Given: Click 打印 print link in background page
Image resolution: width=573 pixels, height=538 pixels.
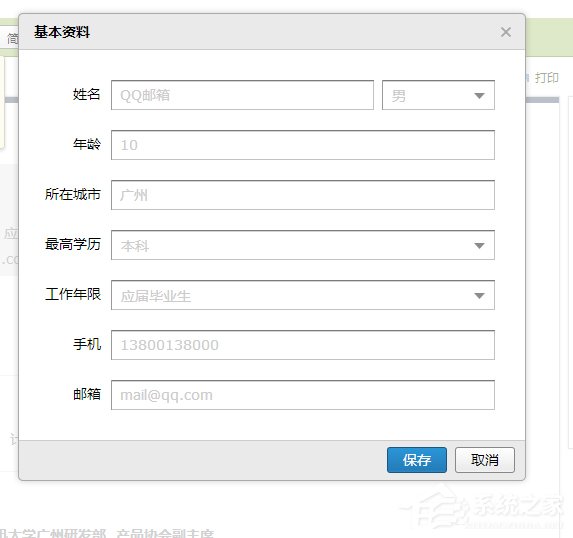Looking at the screenshot, I should pos(547,78).
